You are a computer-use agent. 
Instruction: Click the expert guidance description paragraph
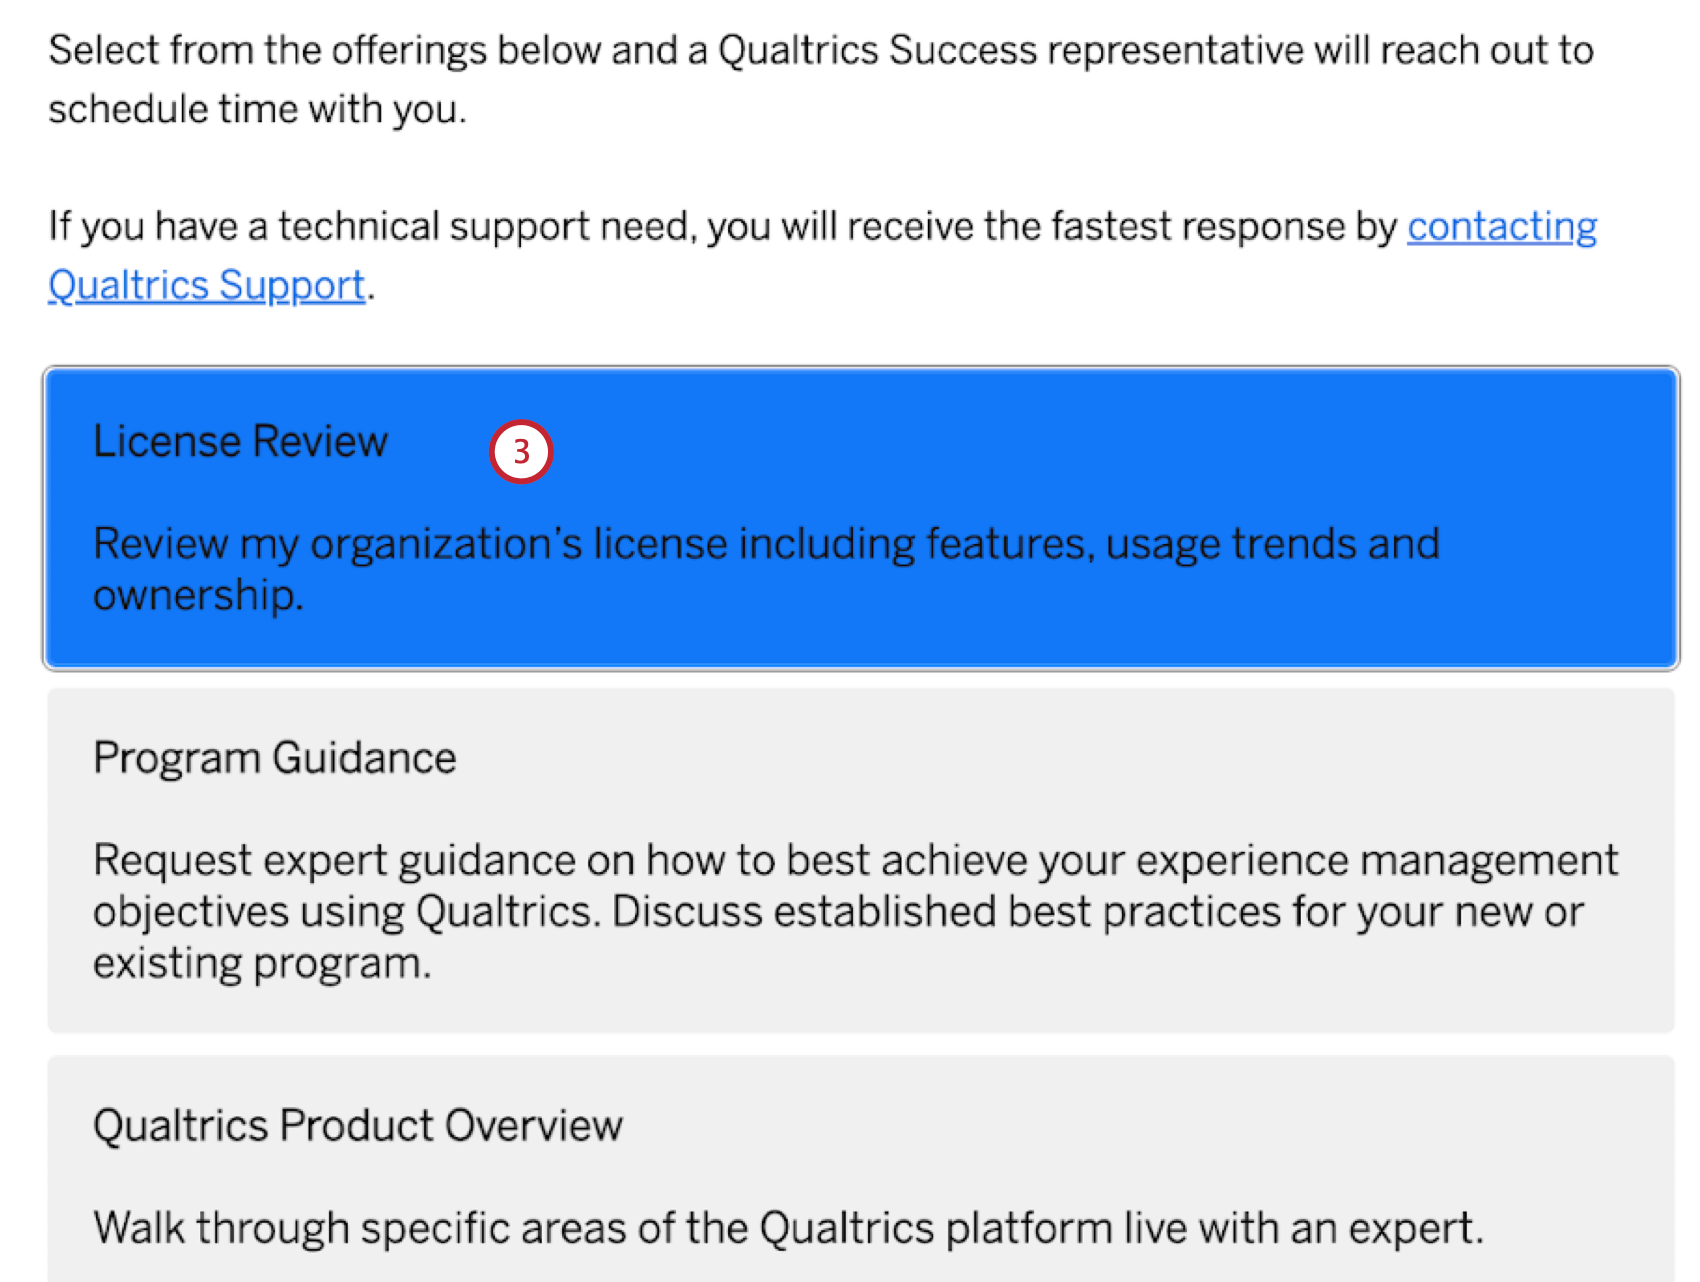[855, 911]
